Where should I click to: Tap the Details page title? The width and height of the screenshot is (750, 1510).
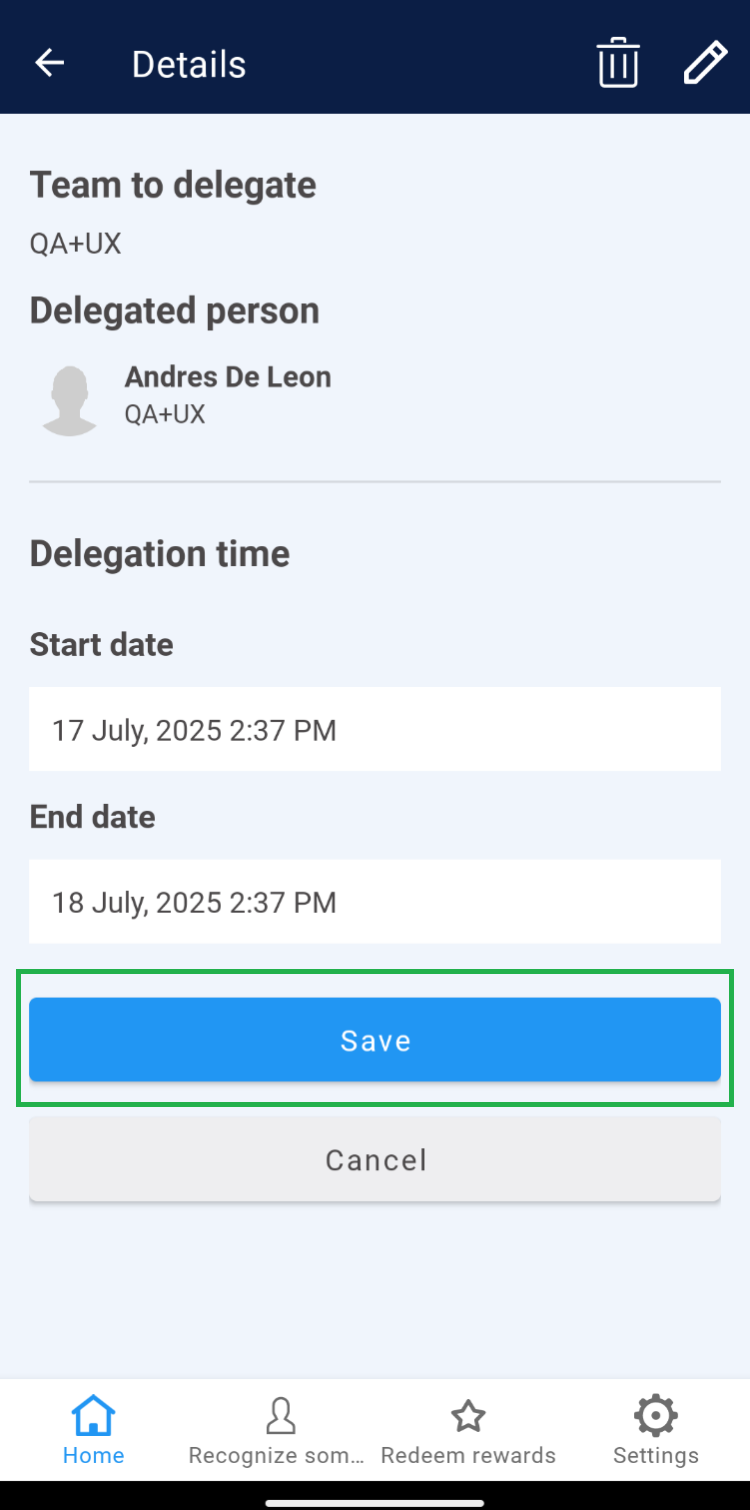[x=189, y=64]
